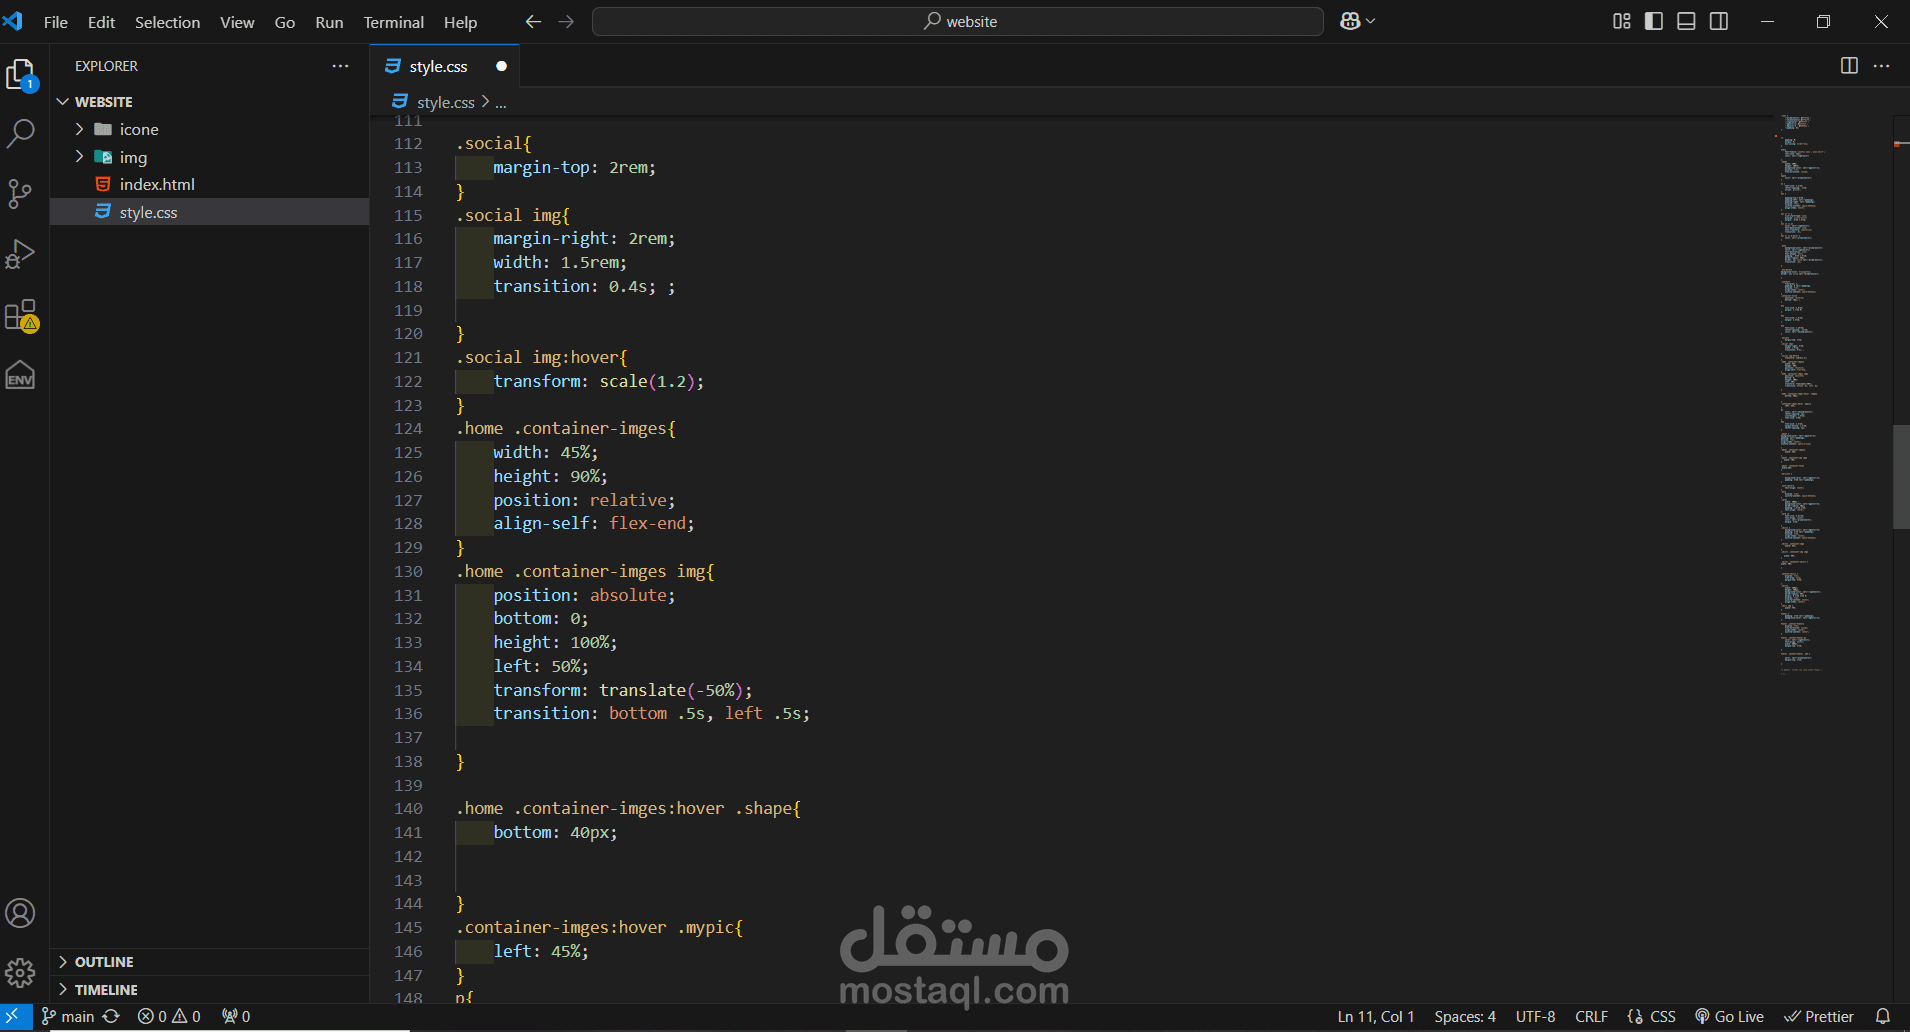Open the Extensions view with the warning badge
This screenshot has height=1032, width=1910.
point(21,315)
